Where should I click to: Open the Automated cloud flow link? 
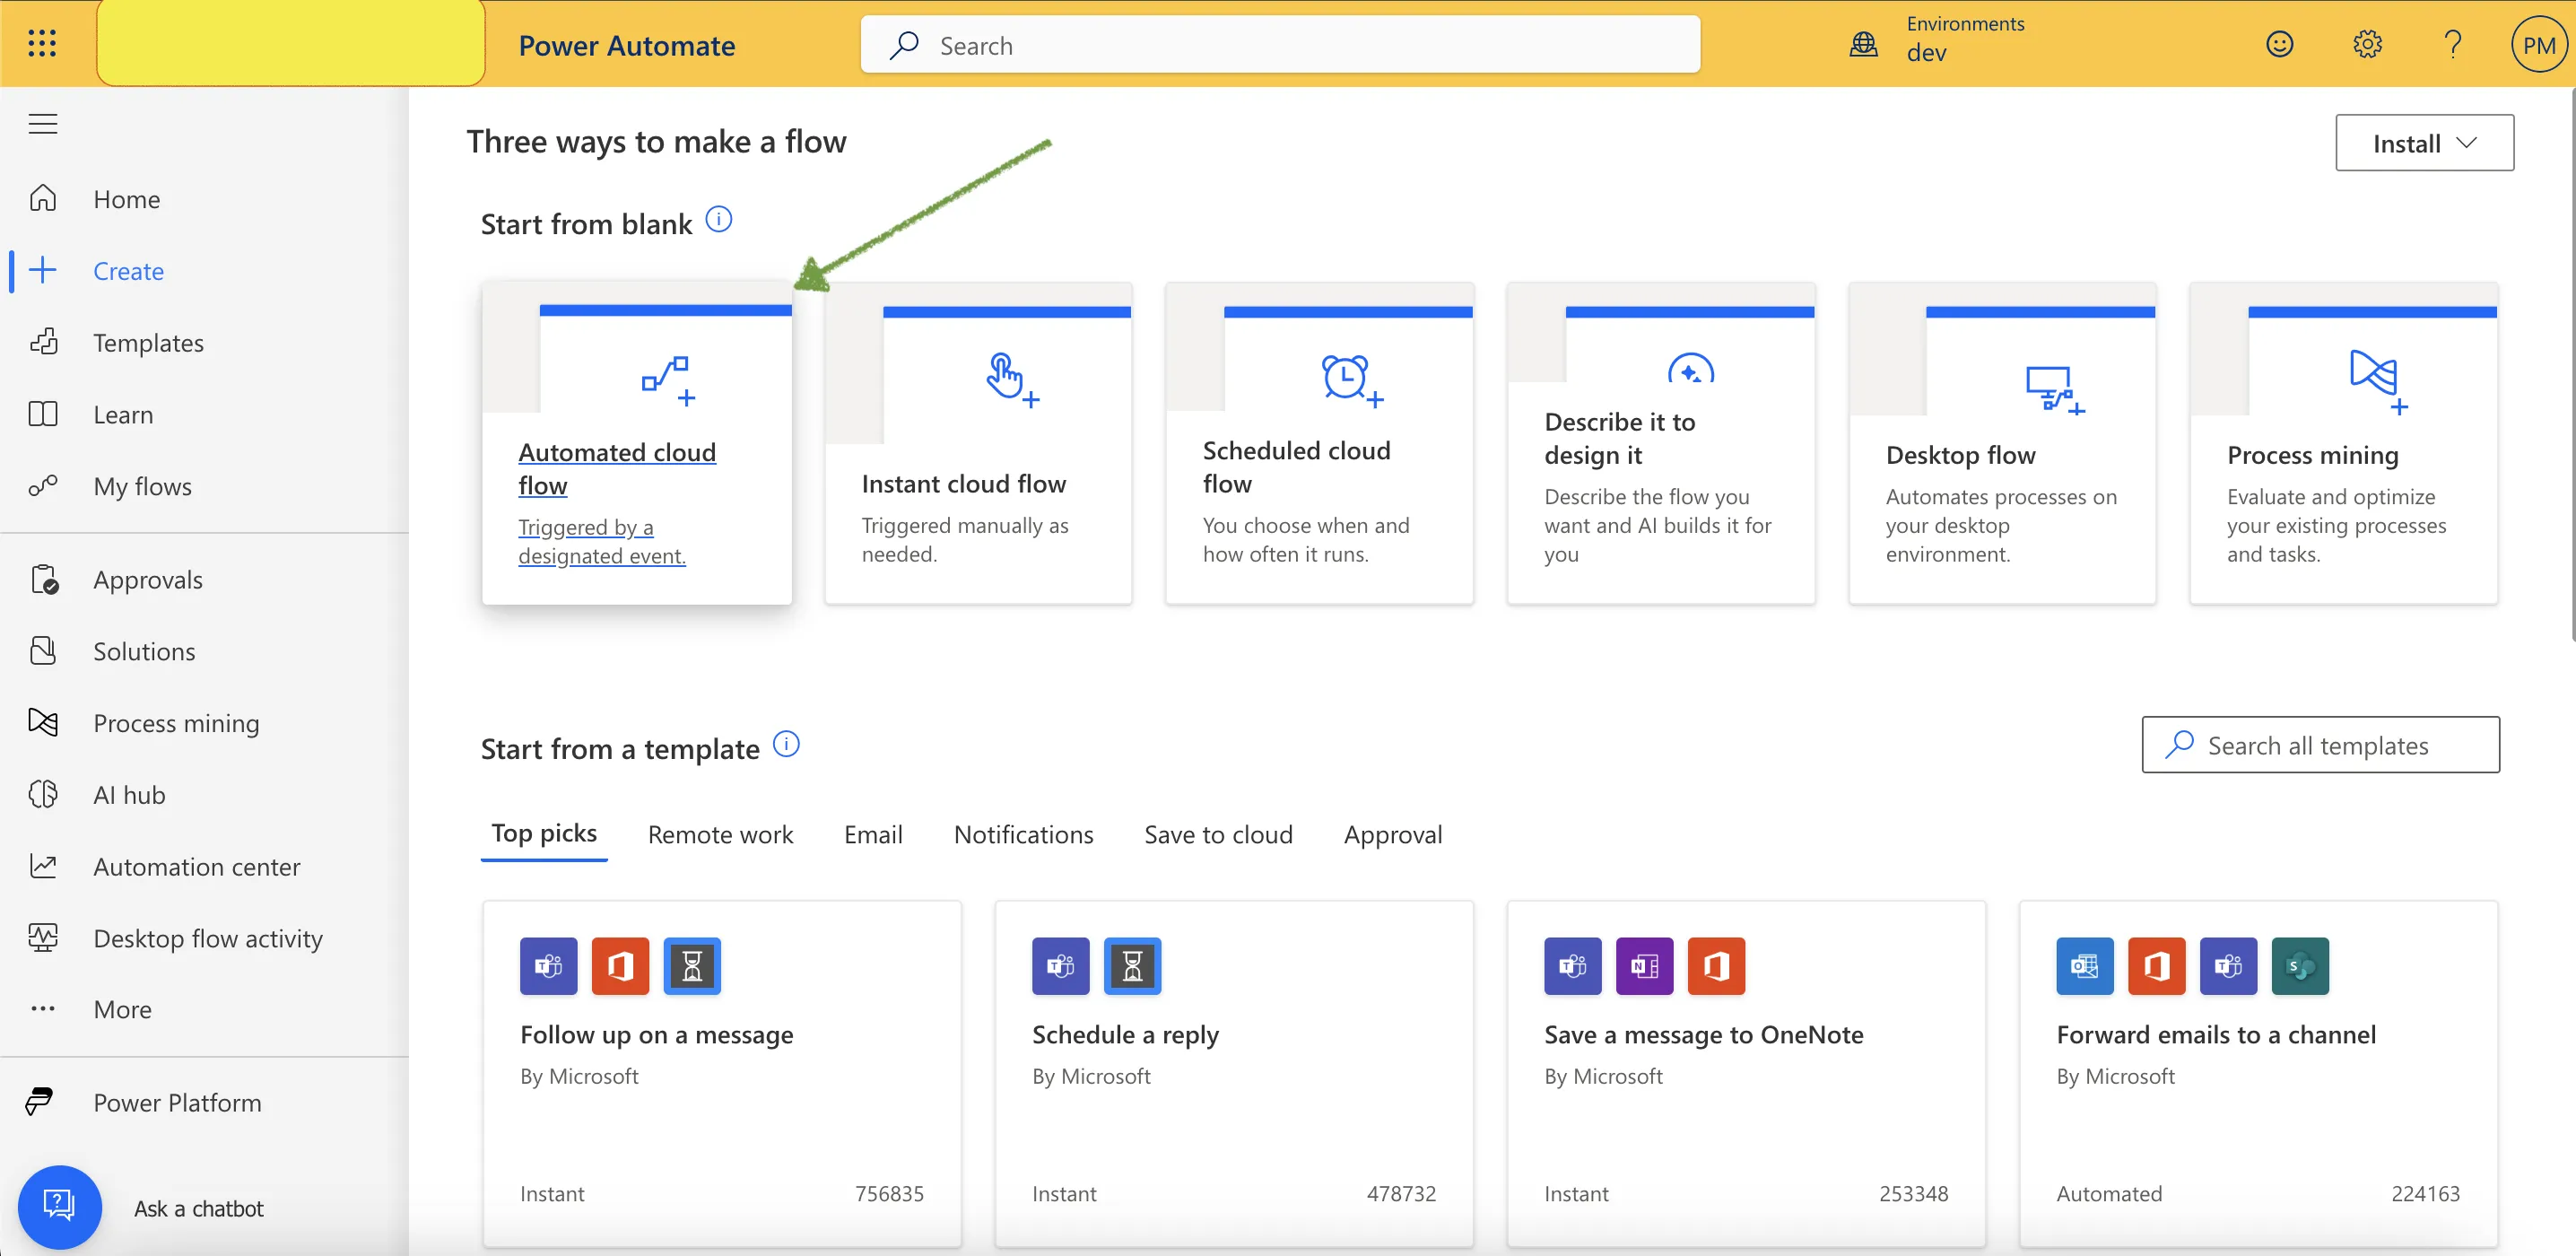(617, 468)
